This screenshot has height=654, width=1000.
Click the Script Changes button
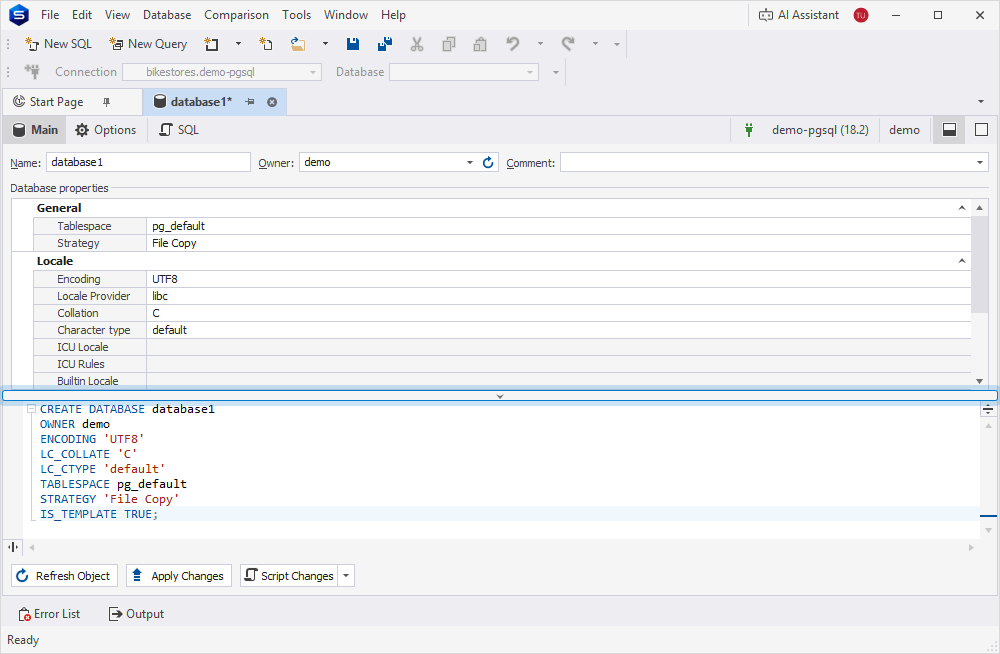[290, 576]
